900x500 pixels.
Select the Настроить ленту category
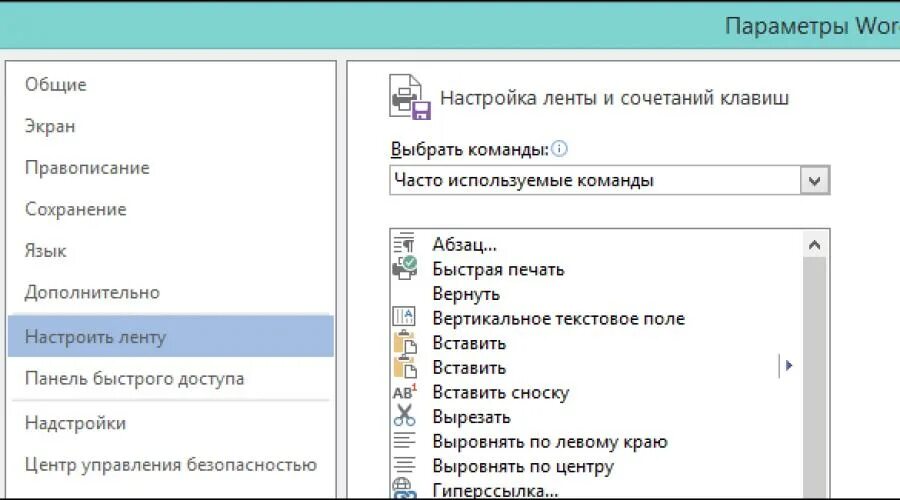tap(170, 337)
